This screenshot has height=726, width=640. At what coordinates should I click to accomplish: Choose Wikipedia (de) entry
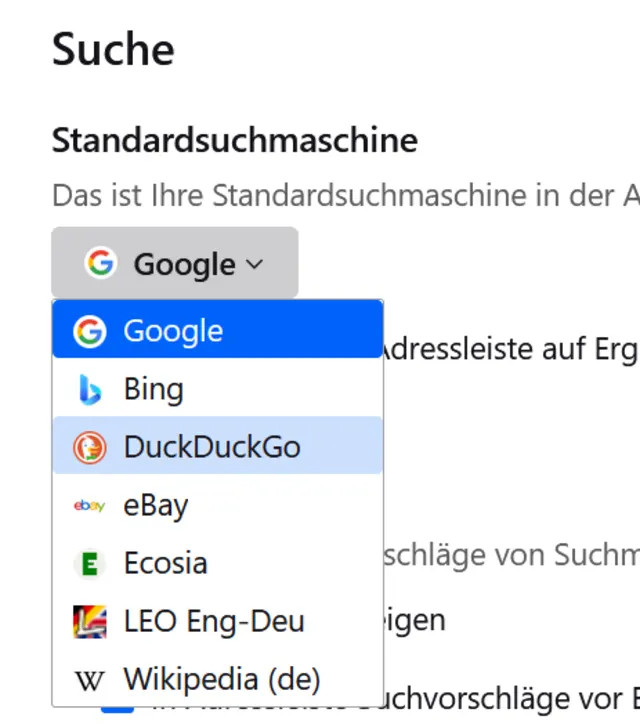[x=221, y=680]
